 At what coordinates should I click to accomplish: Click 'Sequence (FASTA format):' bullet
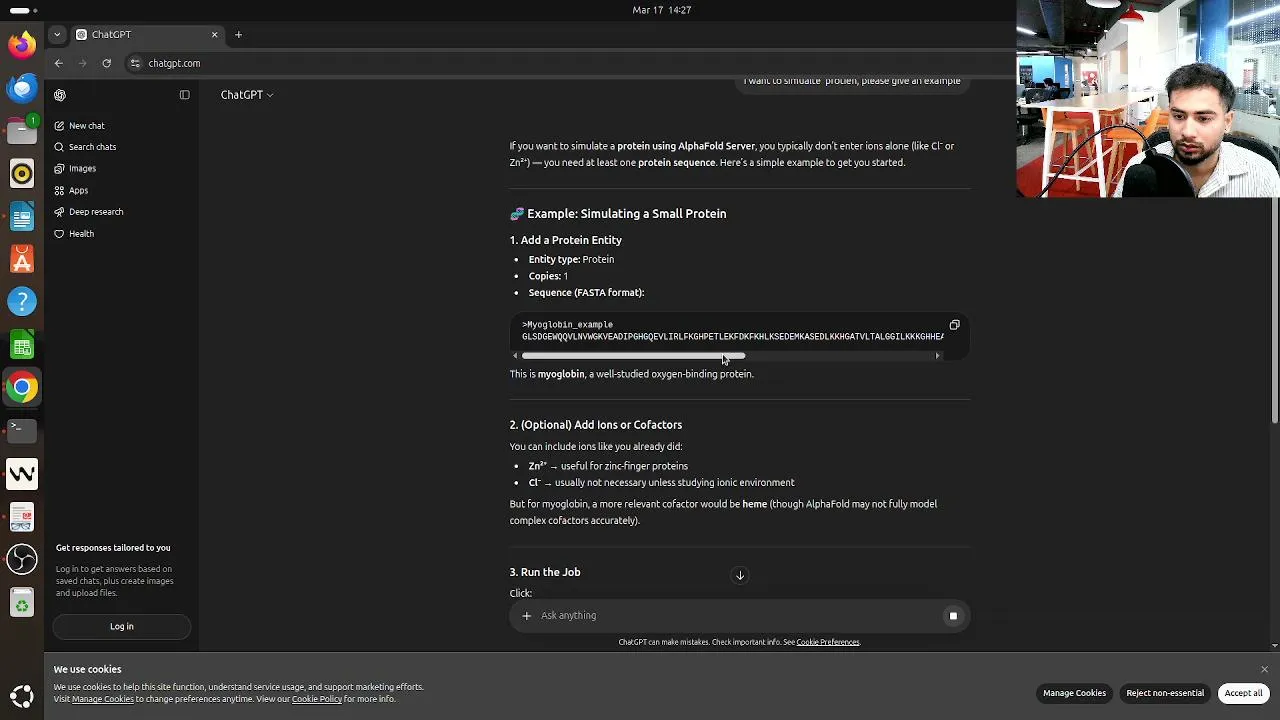(586, 293)
